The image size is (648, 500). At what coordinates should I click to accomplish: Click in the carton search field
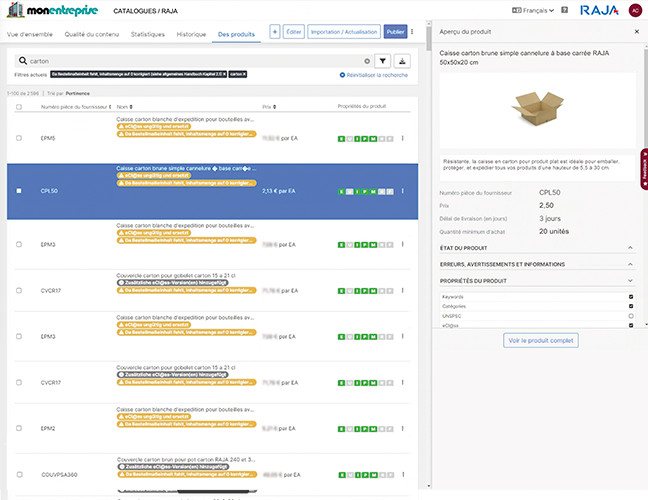[194, 61]
